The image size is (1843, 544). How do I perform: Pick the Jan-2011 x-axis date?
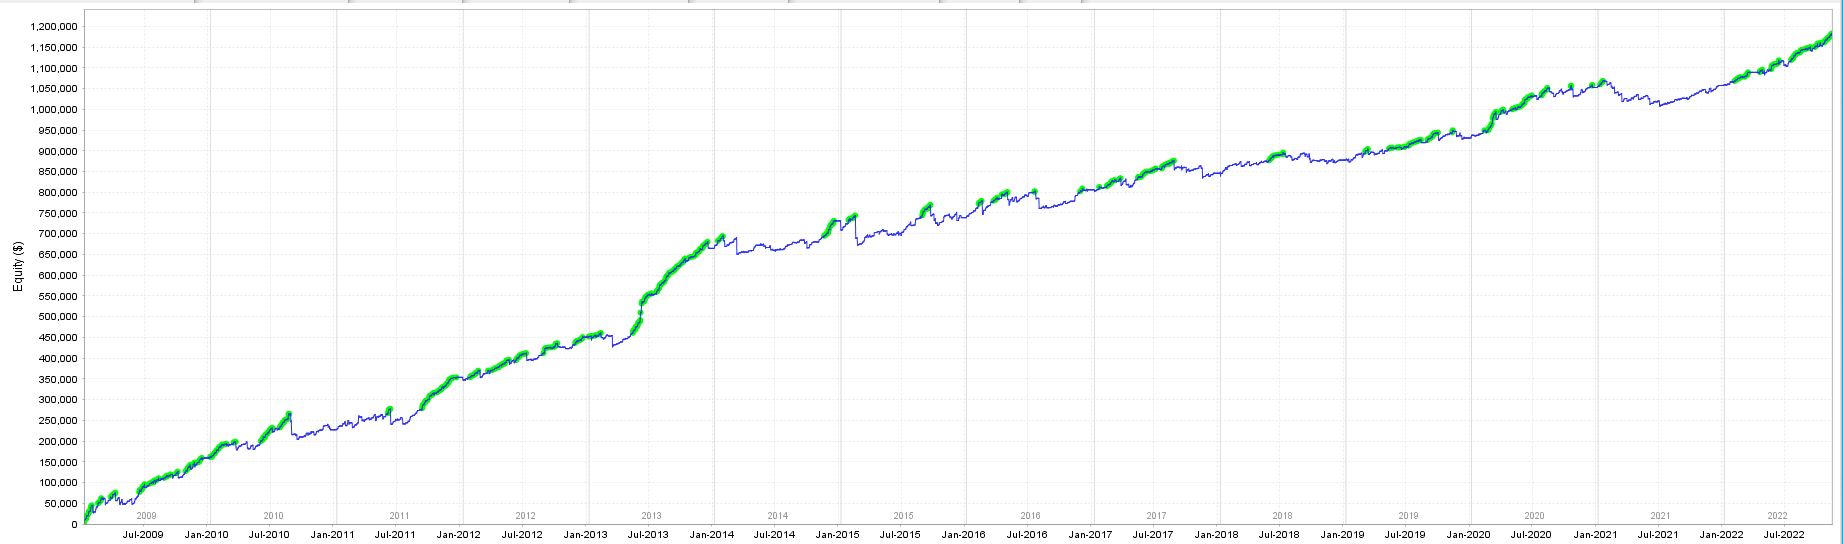[x=333, y=535]
